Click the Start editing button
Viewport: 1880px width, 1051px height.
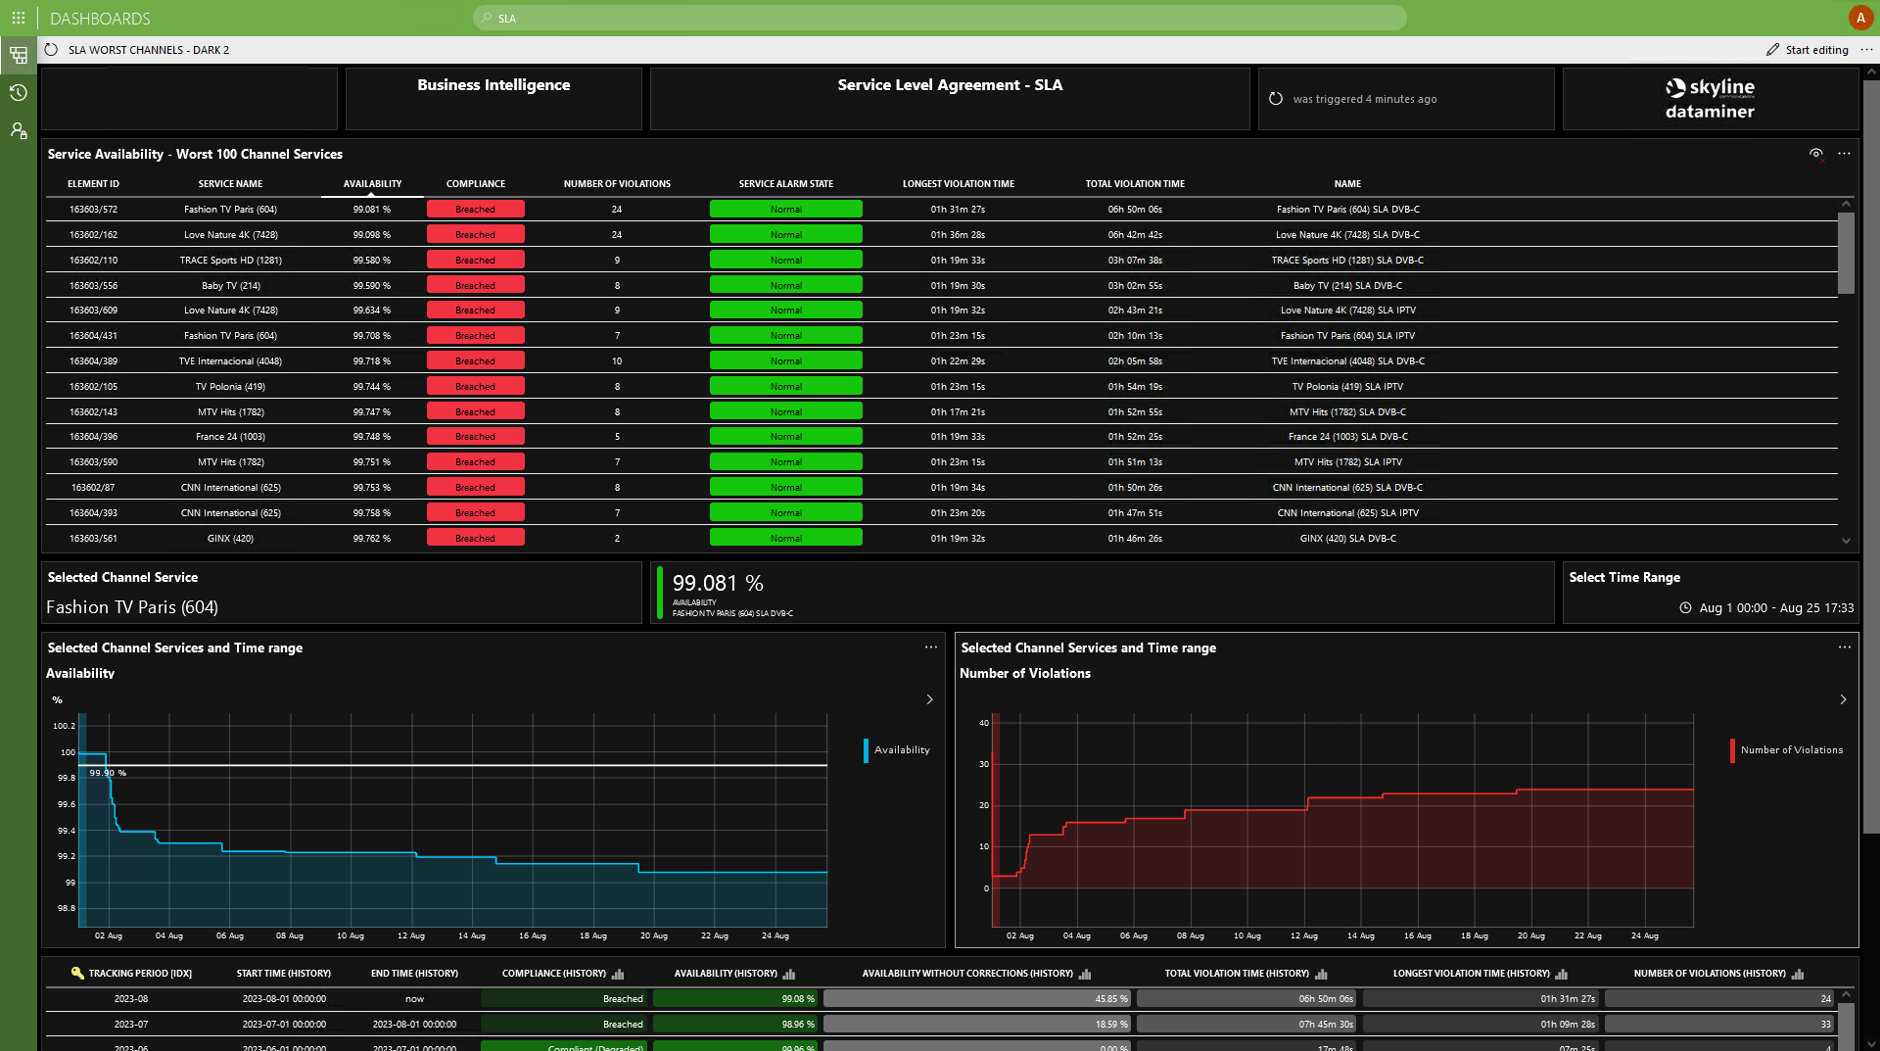coord(1807,50)
